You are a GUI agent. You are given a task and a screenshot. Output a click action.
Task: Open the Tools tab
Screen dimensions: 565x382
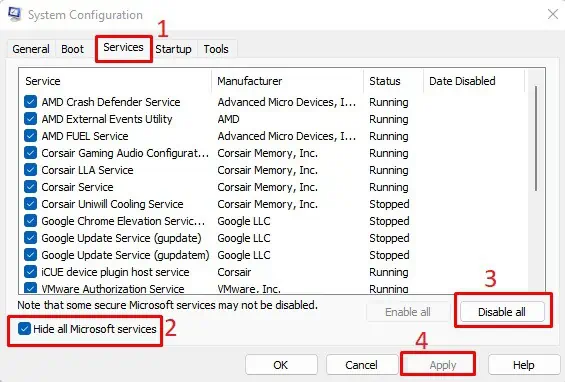pyautogui.click(x=216, y=49)
